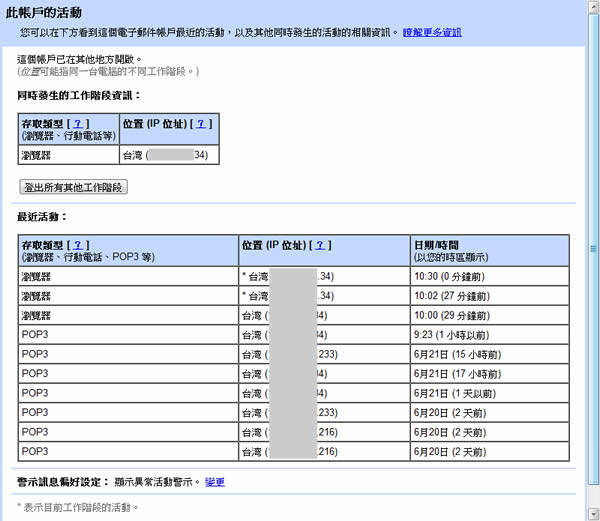Click help '?' beside 存取類型 in concurrent sessions table
Viewport: 600px width, 521px height.
click(78, 123)
